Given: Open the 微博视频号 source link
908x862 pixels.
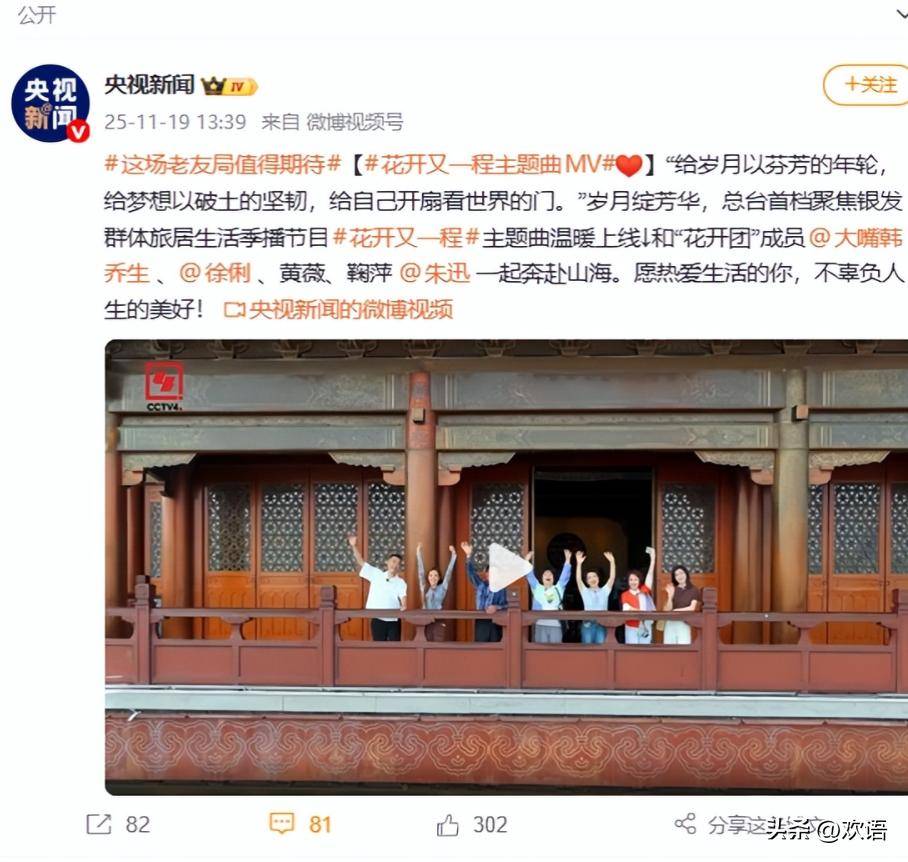Looking at the screenshot, I should click(x=354, y=122).
